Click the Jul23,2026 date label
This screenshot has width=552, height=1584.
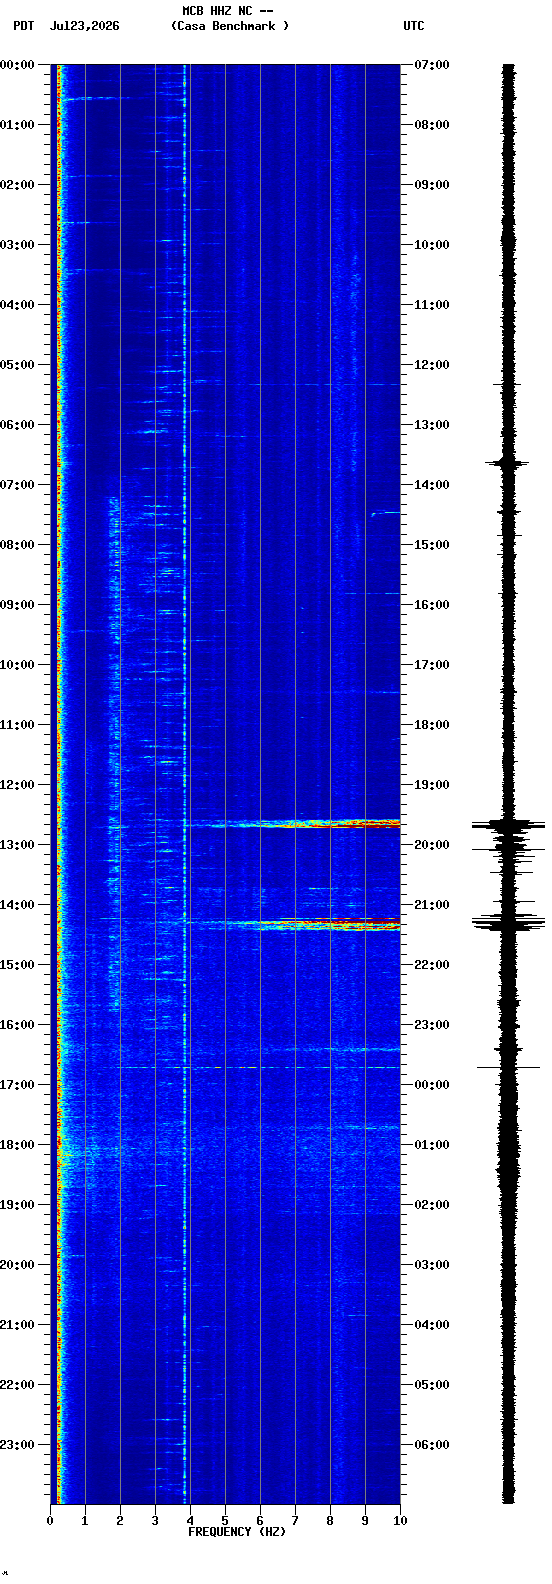(84, 26)
